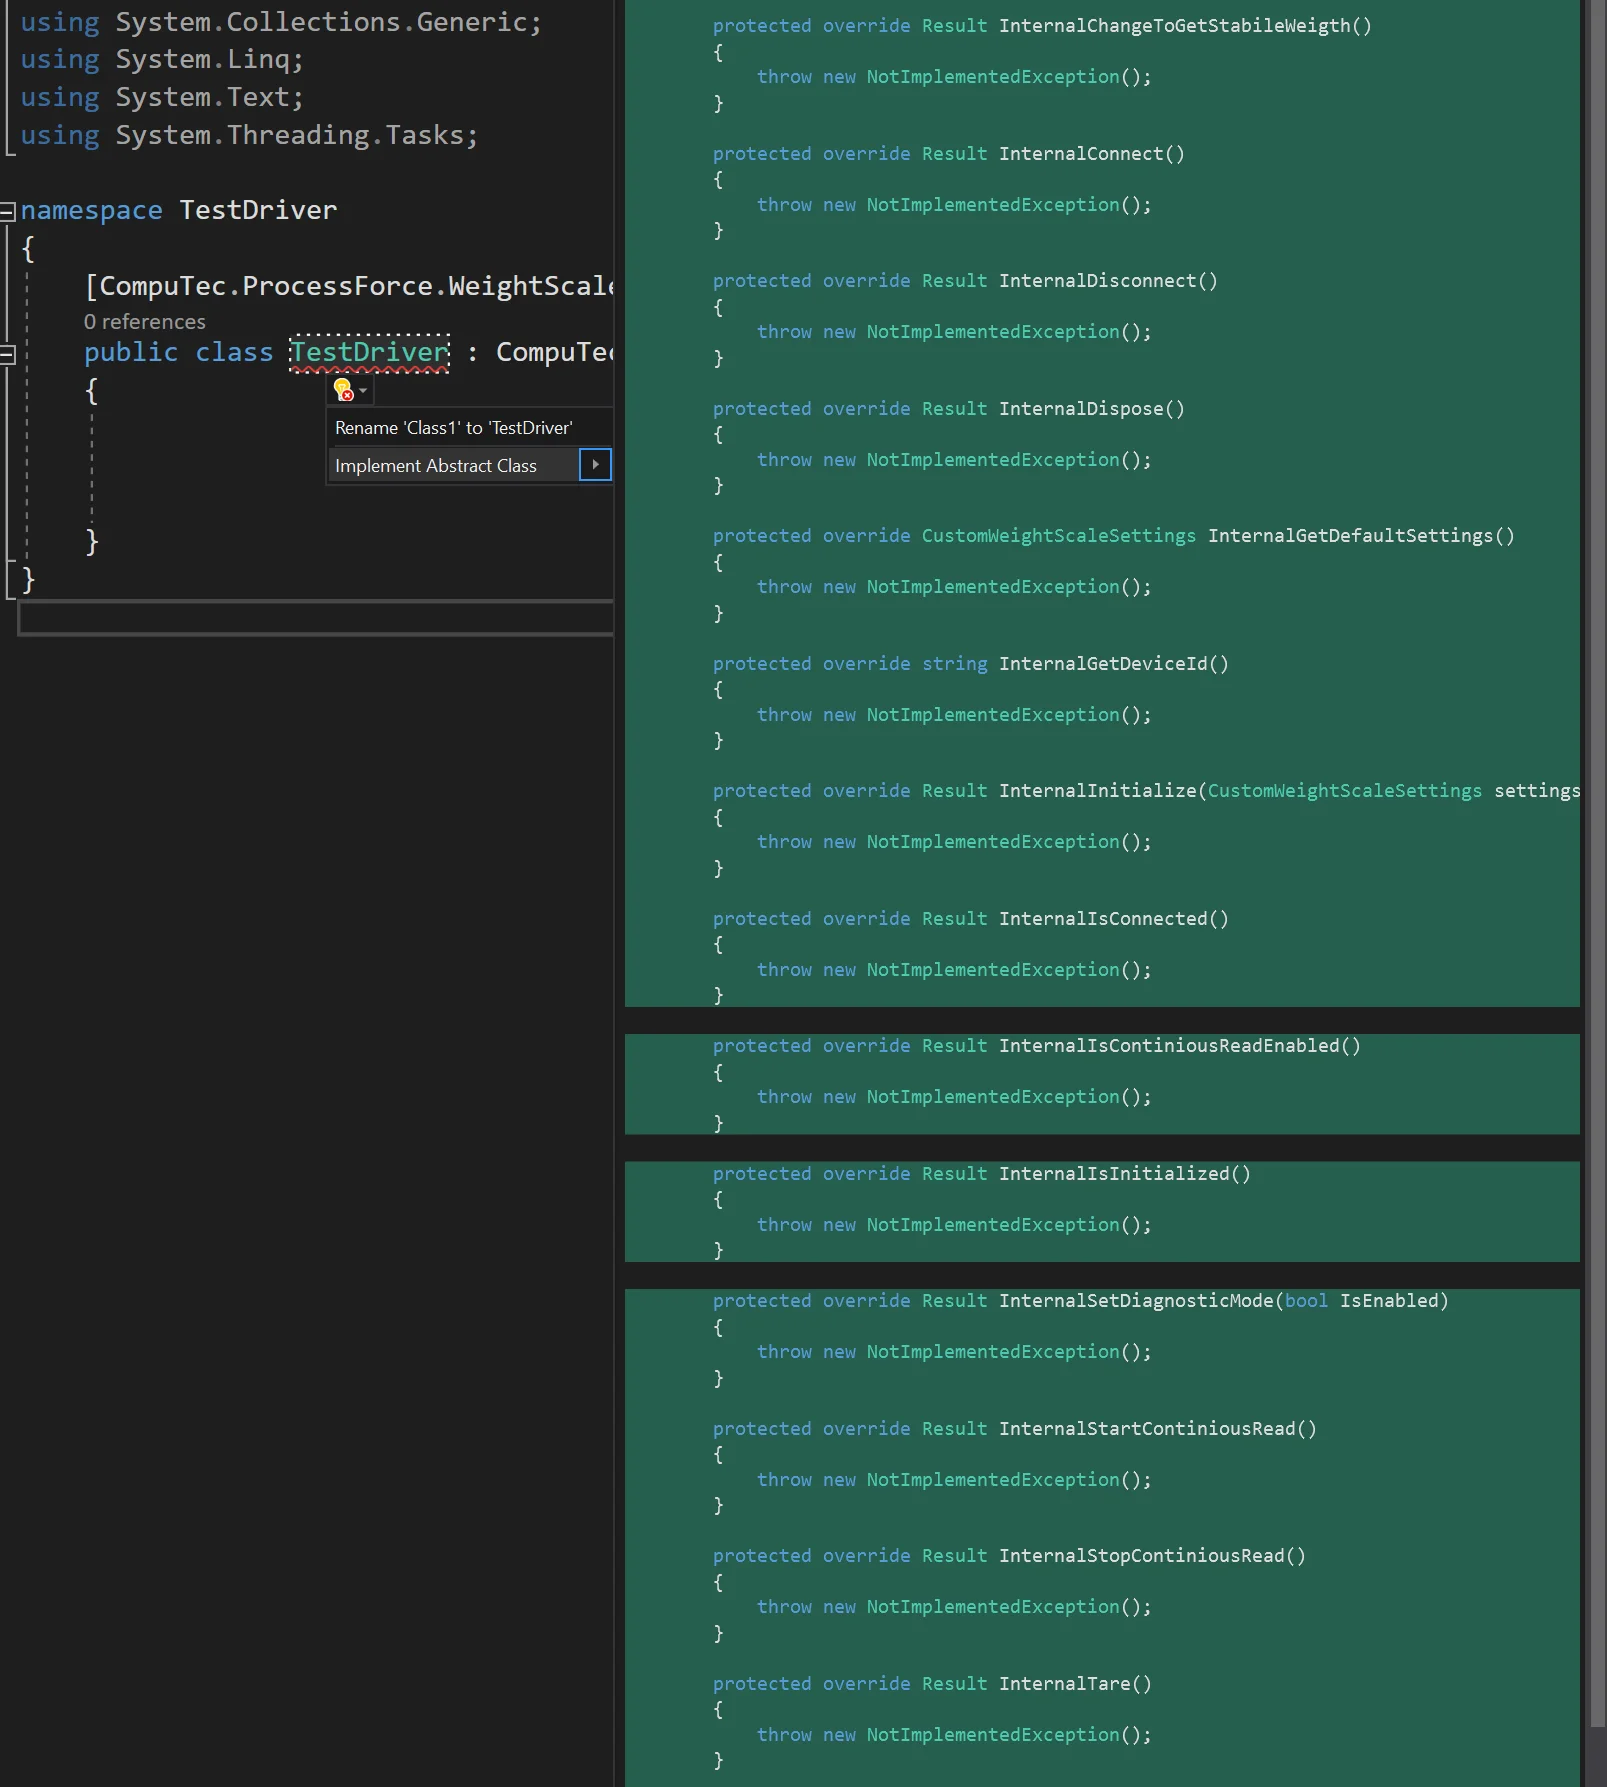
Task: Click the Quick Actions lightbulb icon
Action: click(342, 390)
